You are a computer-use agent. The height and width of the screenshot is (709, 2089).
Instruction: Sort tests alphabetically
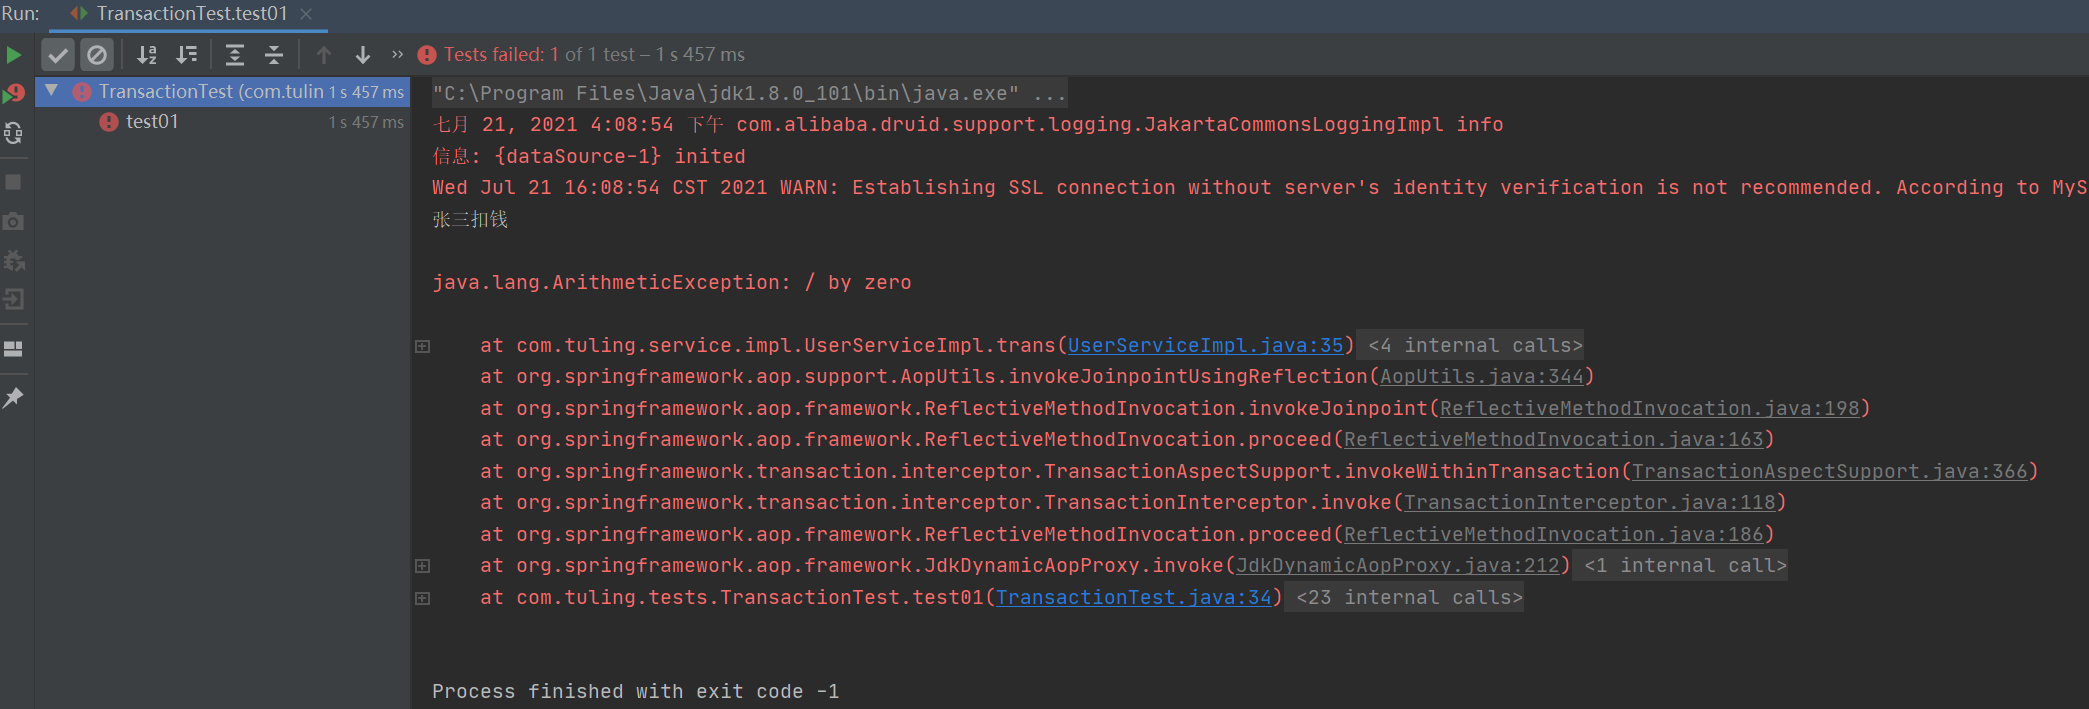pos(147,55)
